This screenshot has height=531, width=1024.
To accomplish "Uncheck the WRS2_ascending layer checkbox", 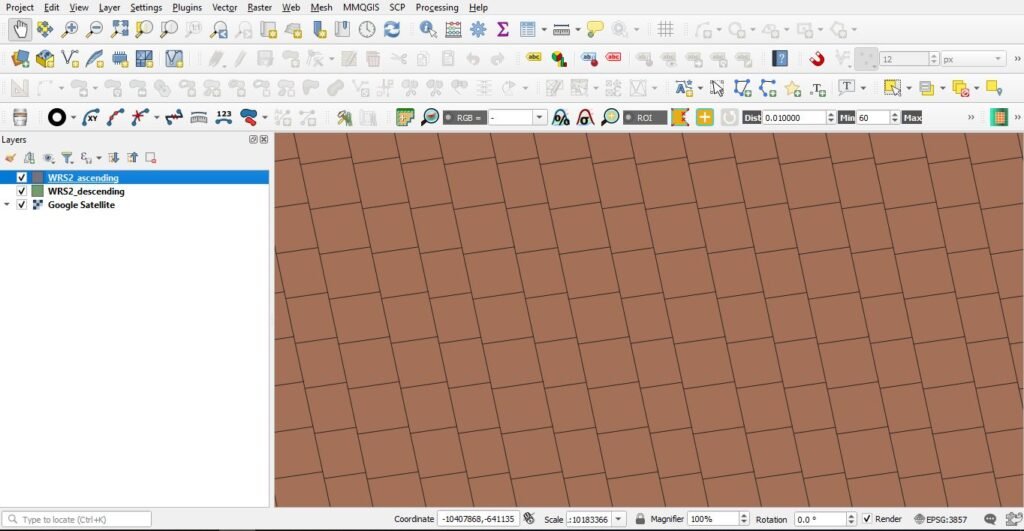I will [x=22, y=177].
